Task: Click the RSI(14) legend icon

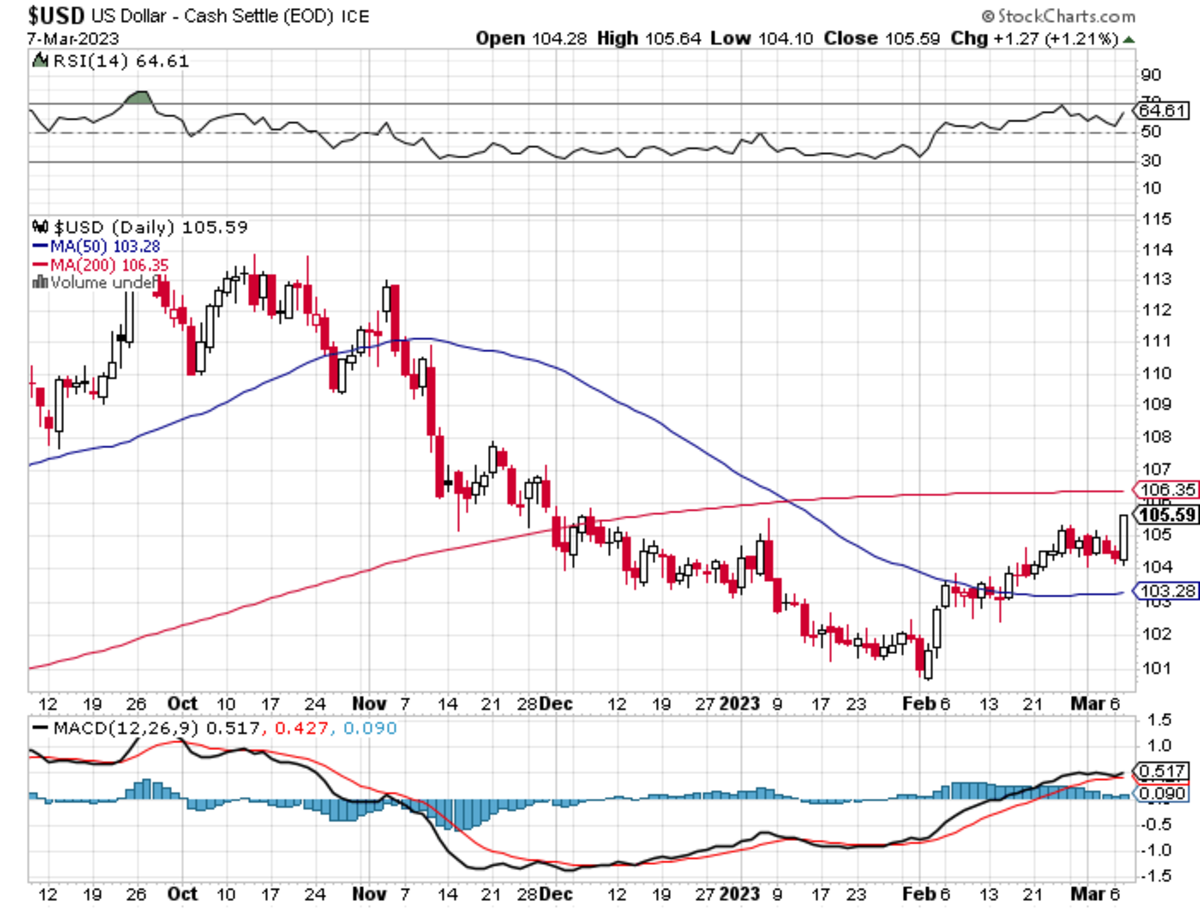Action: tap(40, 61)
